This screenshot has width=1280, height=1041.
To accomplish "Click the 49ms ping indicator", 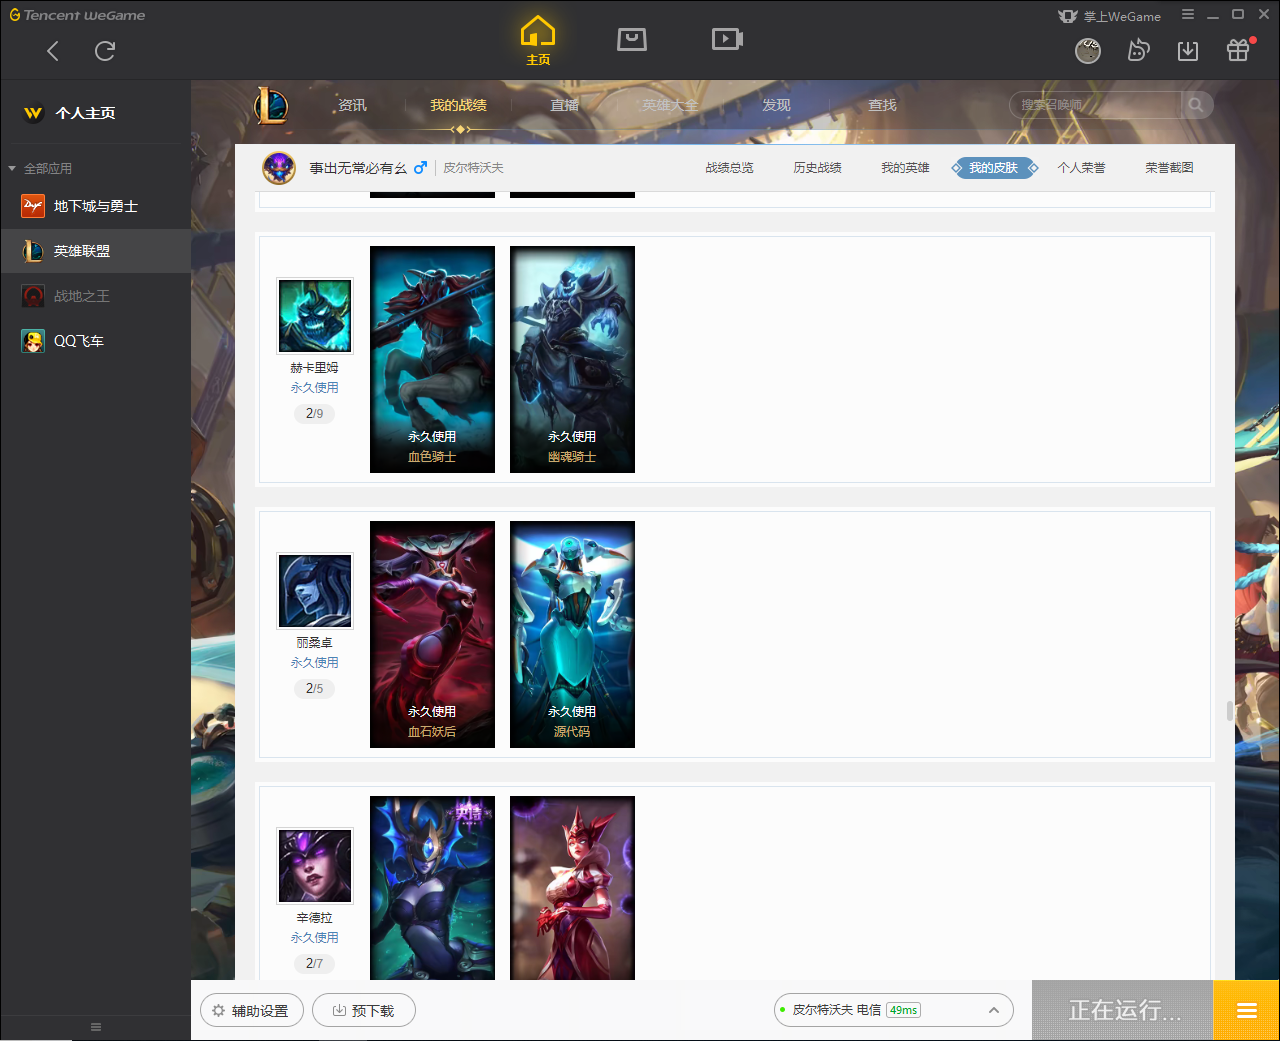I will [903, 1010].
